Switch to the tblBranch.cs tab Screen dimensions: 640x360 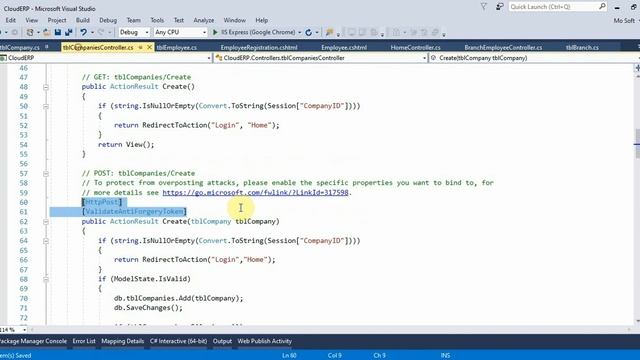pyautogui.click(x=582, y=47)
